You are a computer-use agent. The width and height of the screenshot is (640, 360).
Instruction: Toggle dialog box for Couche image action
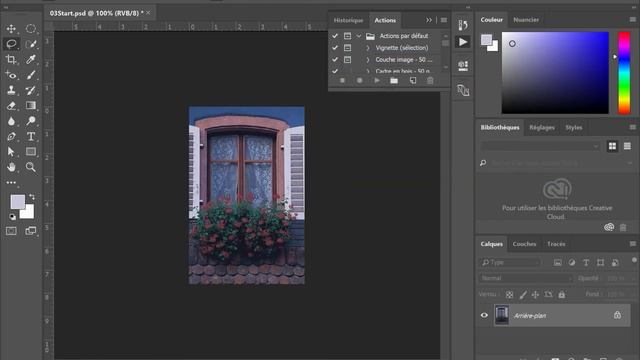(x=347, y=60)
